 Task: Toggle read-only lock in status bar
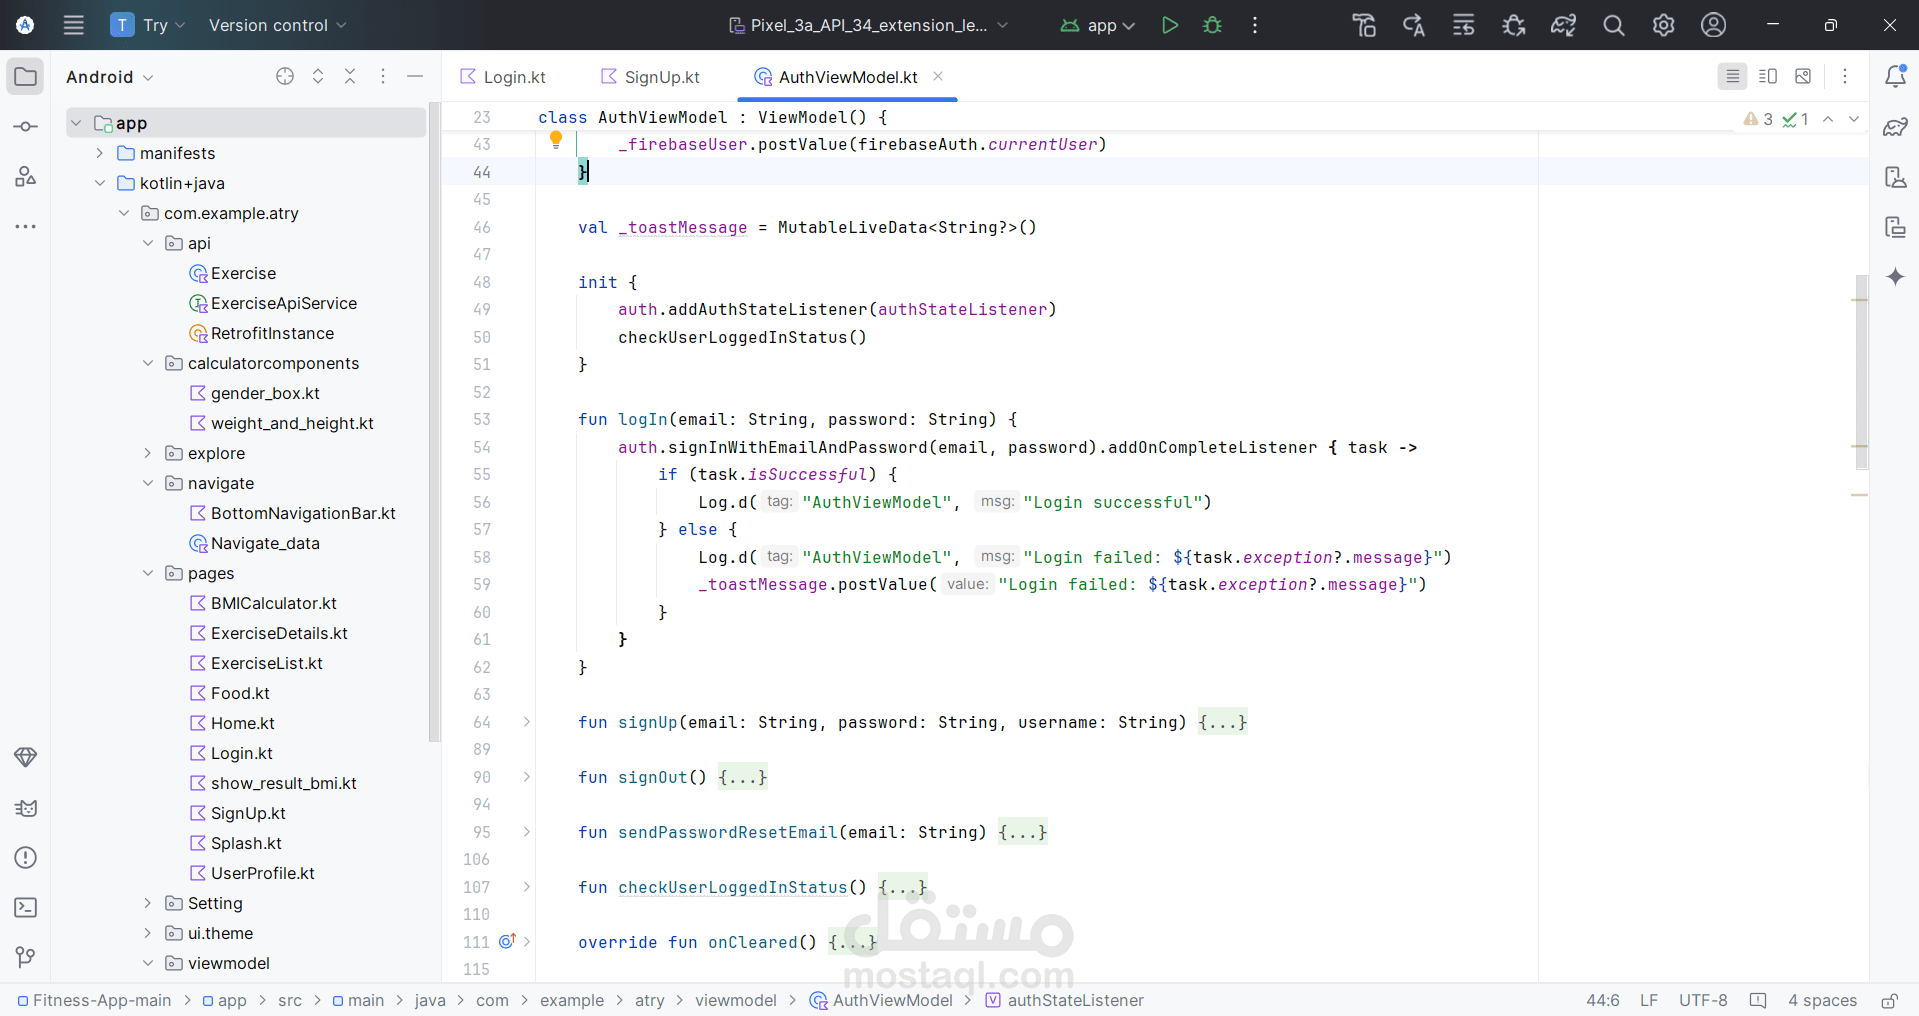click(x=1889, y=1000)
